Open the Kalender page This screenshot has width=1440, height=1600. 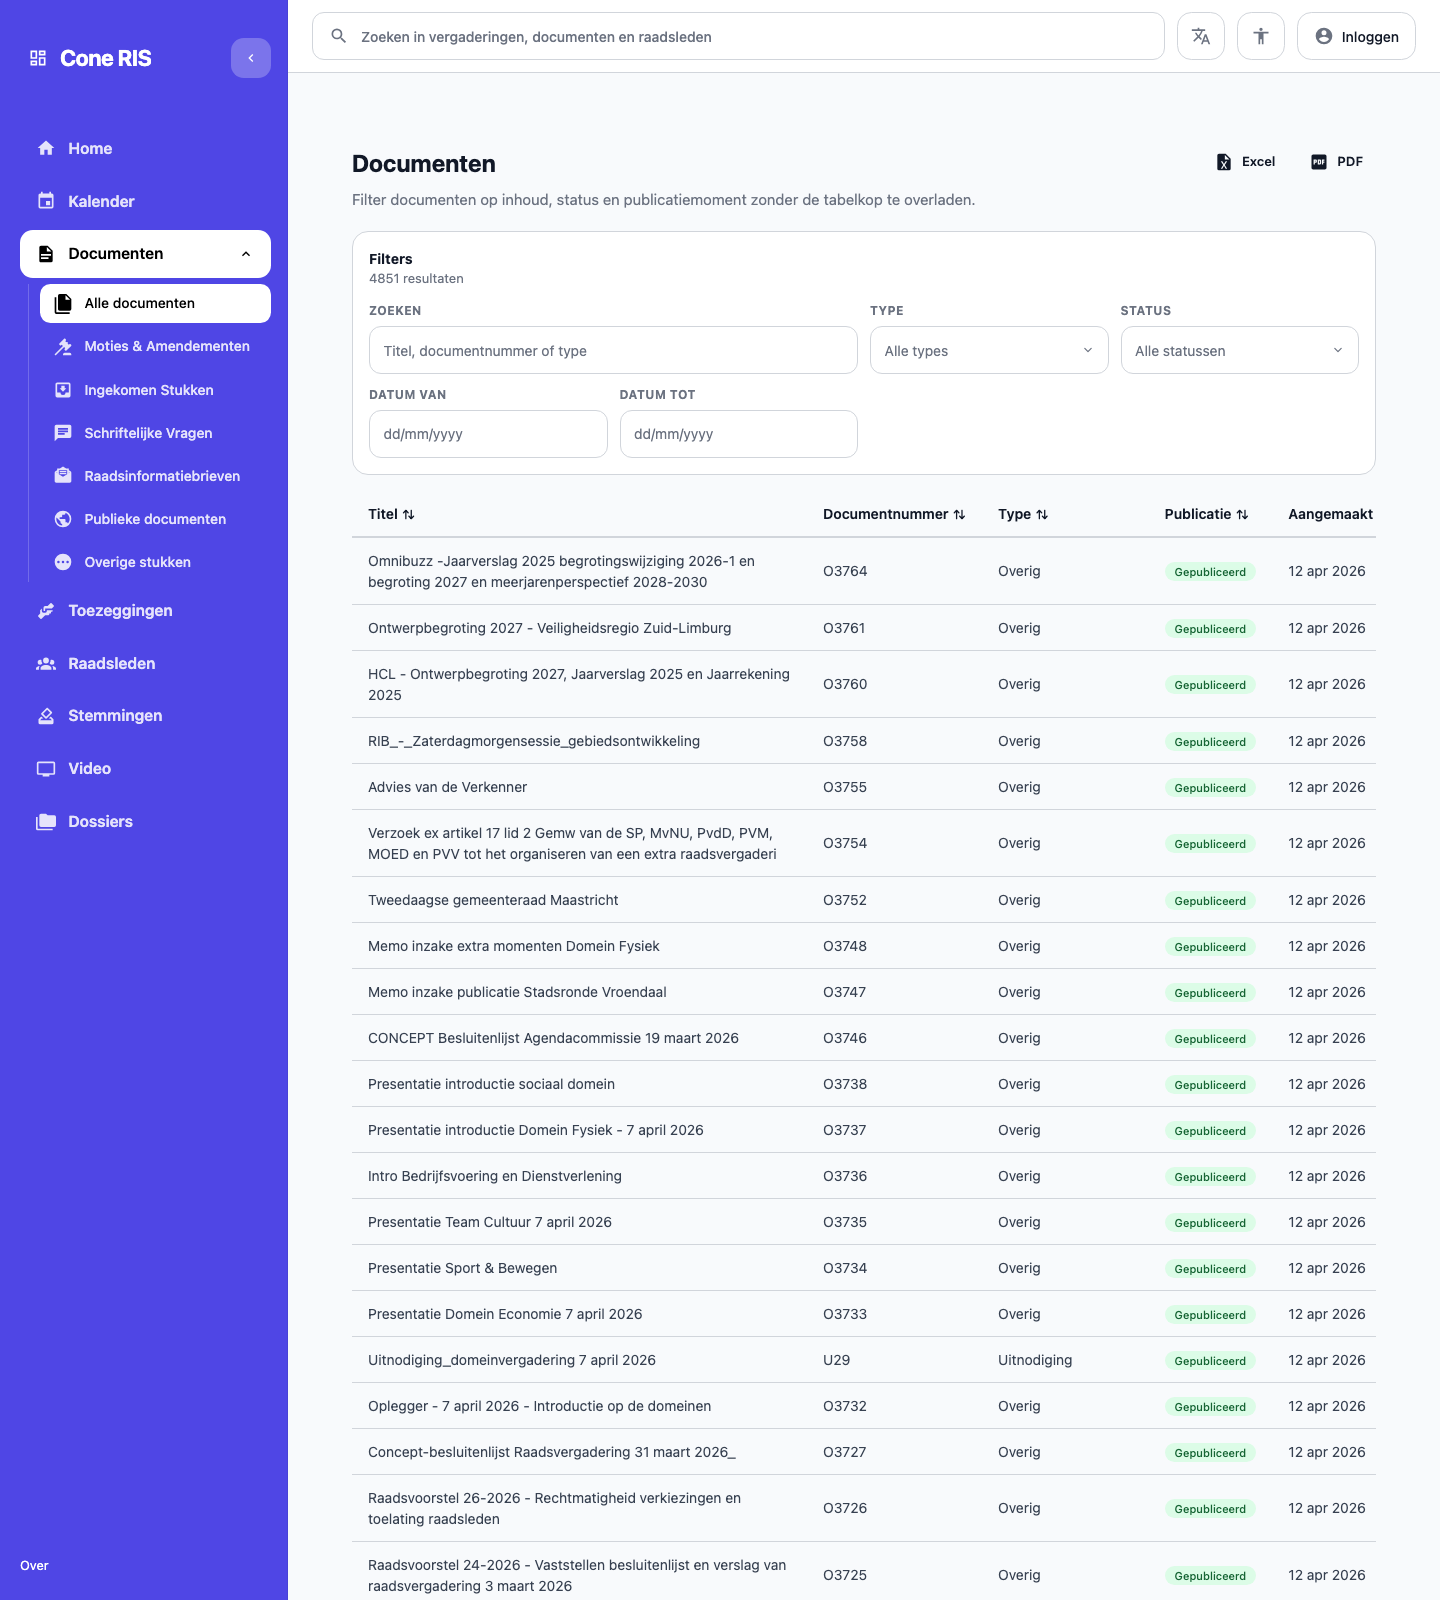pyautogui.click(x=100, y=201)
